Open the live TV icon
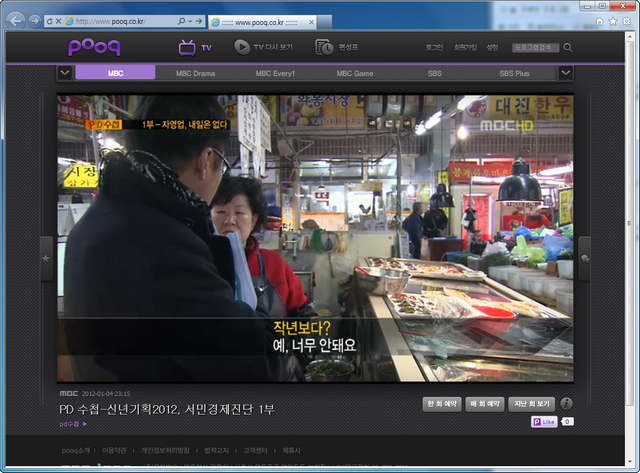Image resolution: width=640 pixels, height=473 pixels. coord(187,48)
